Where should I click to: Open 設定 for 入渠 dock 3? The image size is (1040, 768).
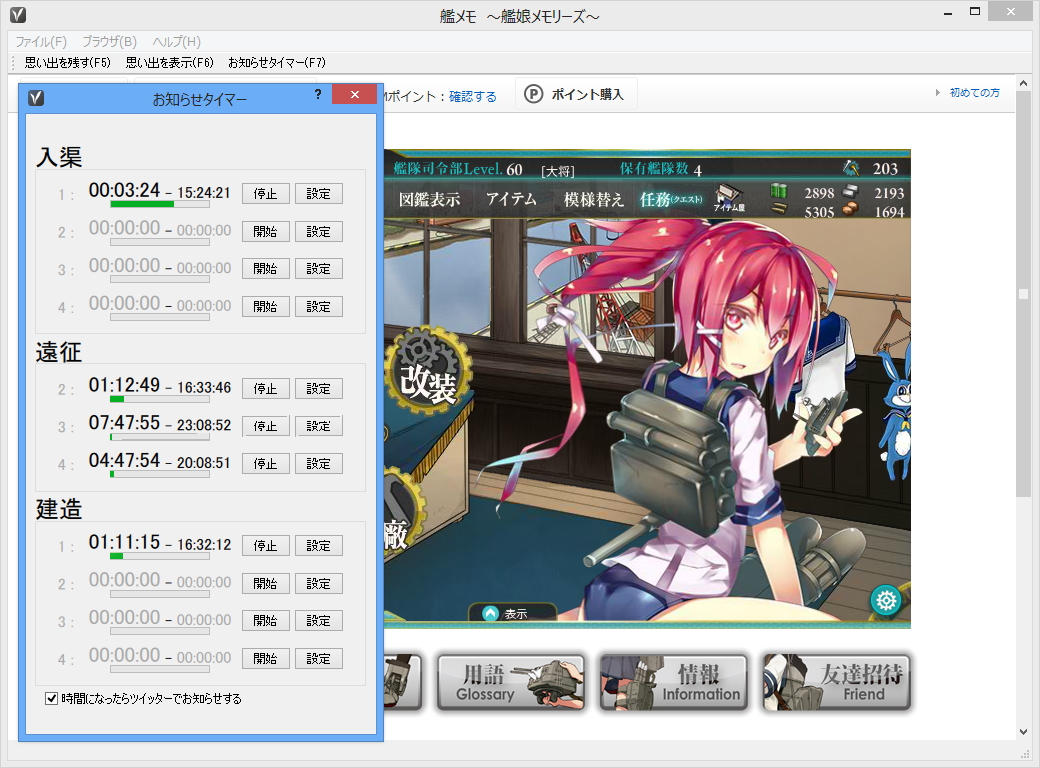click(x=318, y=269)
